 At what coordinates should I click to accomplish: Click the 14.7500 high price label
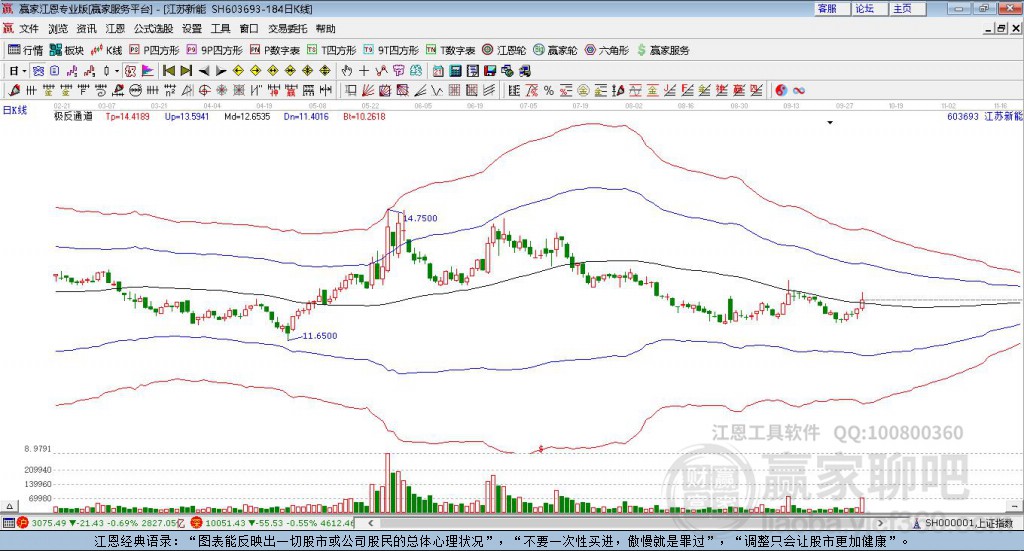(x=421, y=218)
